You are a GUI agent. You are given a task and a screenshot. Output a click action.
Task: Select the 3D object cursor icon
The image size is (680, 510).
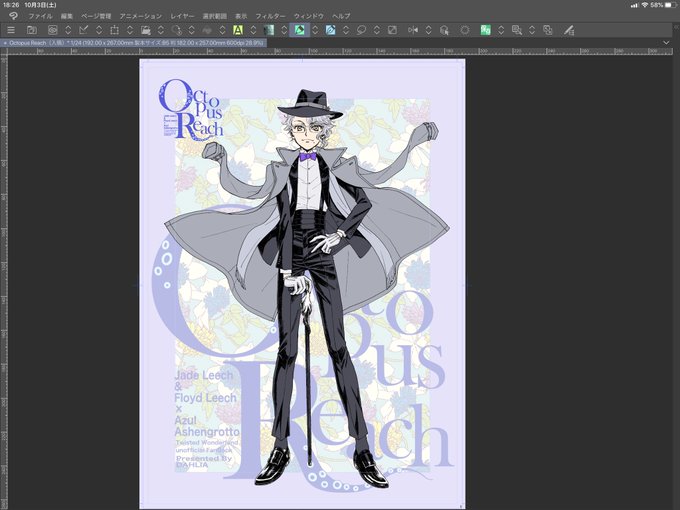444,30
